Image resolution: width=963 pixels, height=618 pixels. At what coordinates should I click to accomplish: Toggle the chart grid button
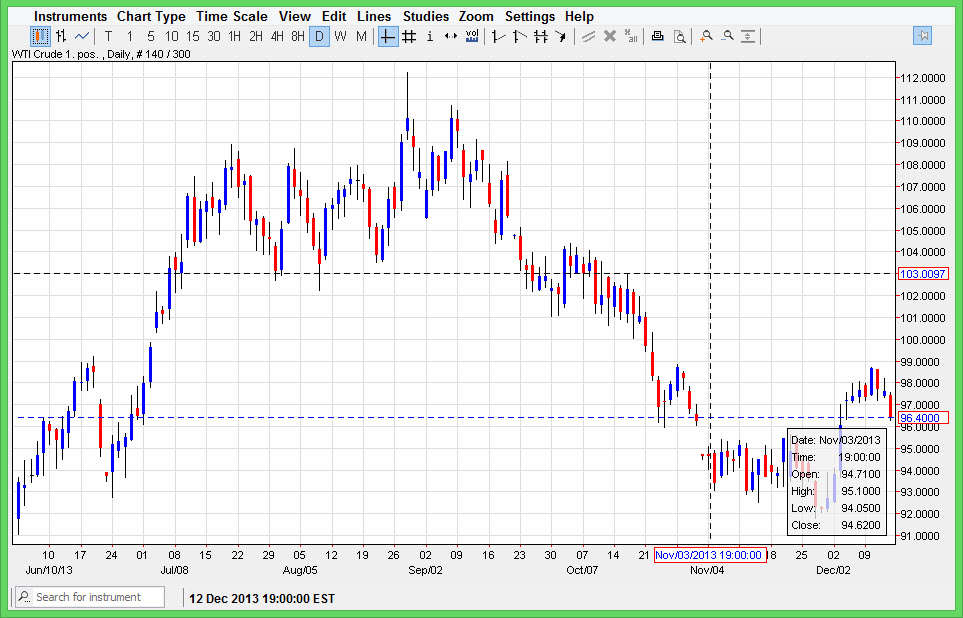pos(408,37)
